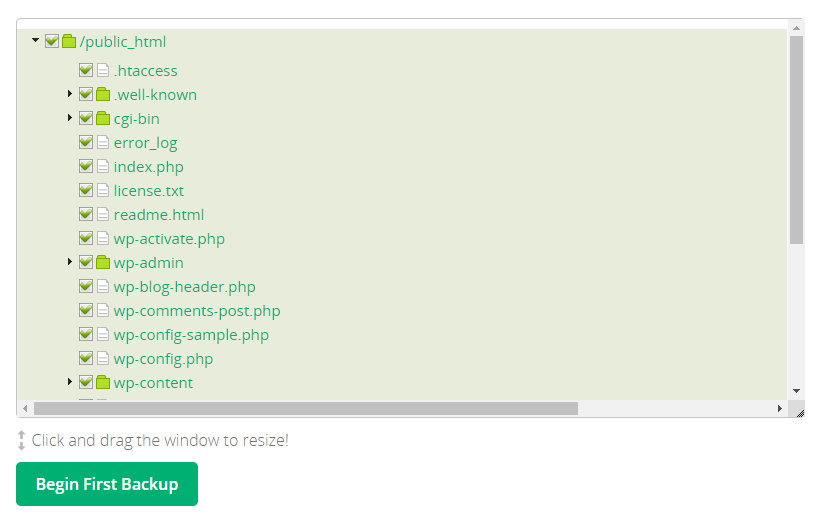This screenshot has height=522, width=829.
Task: Click the wp-comments-post.php file name
Action: tap(197, 311)
